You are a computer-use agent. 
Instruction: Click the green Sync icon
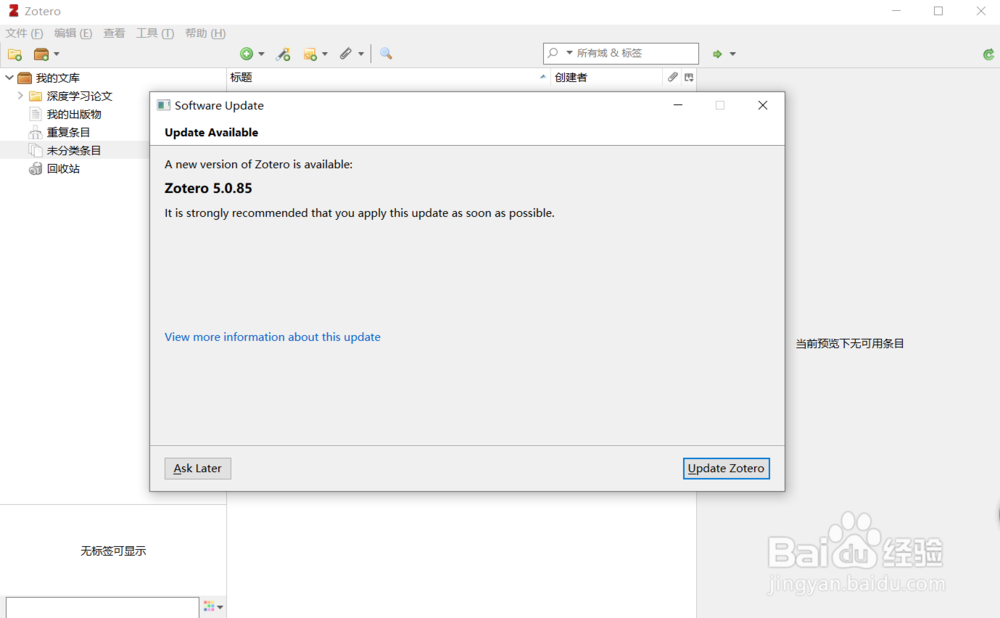coord(988,55)
